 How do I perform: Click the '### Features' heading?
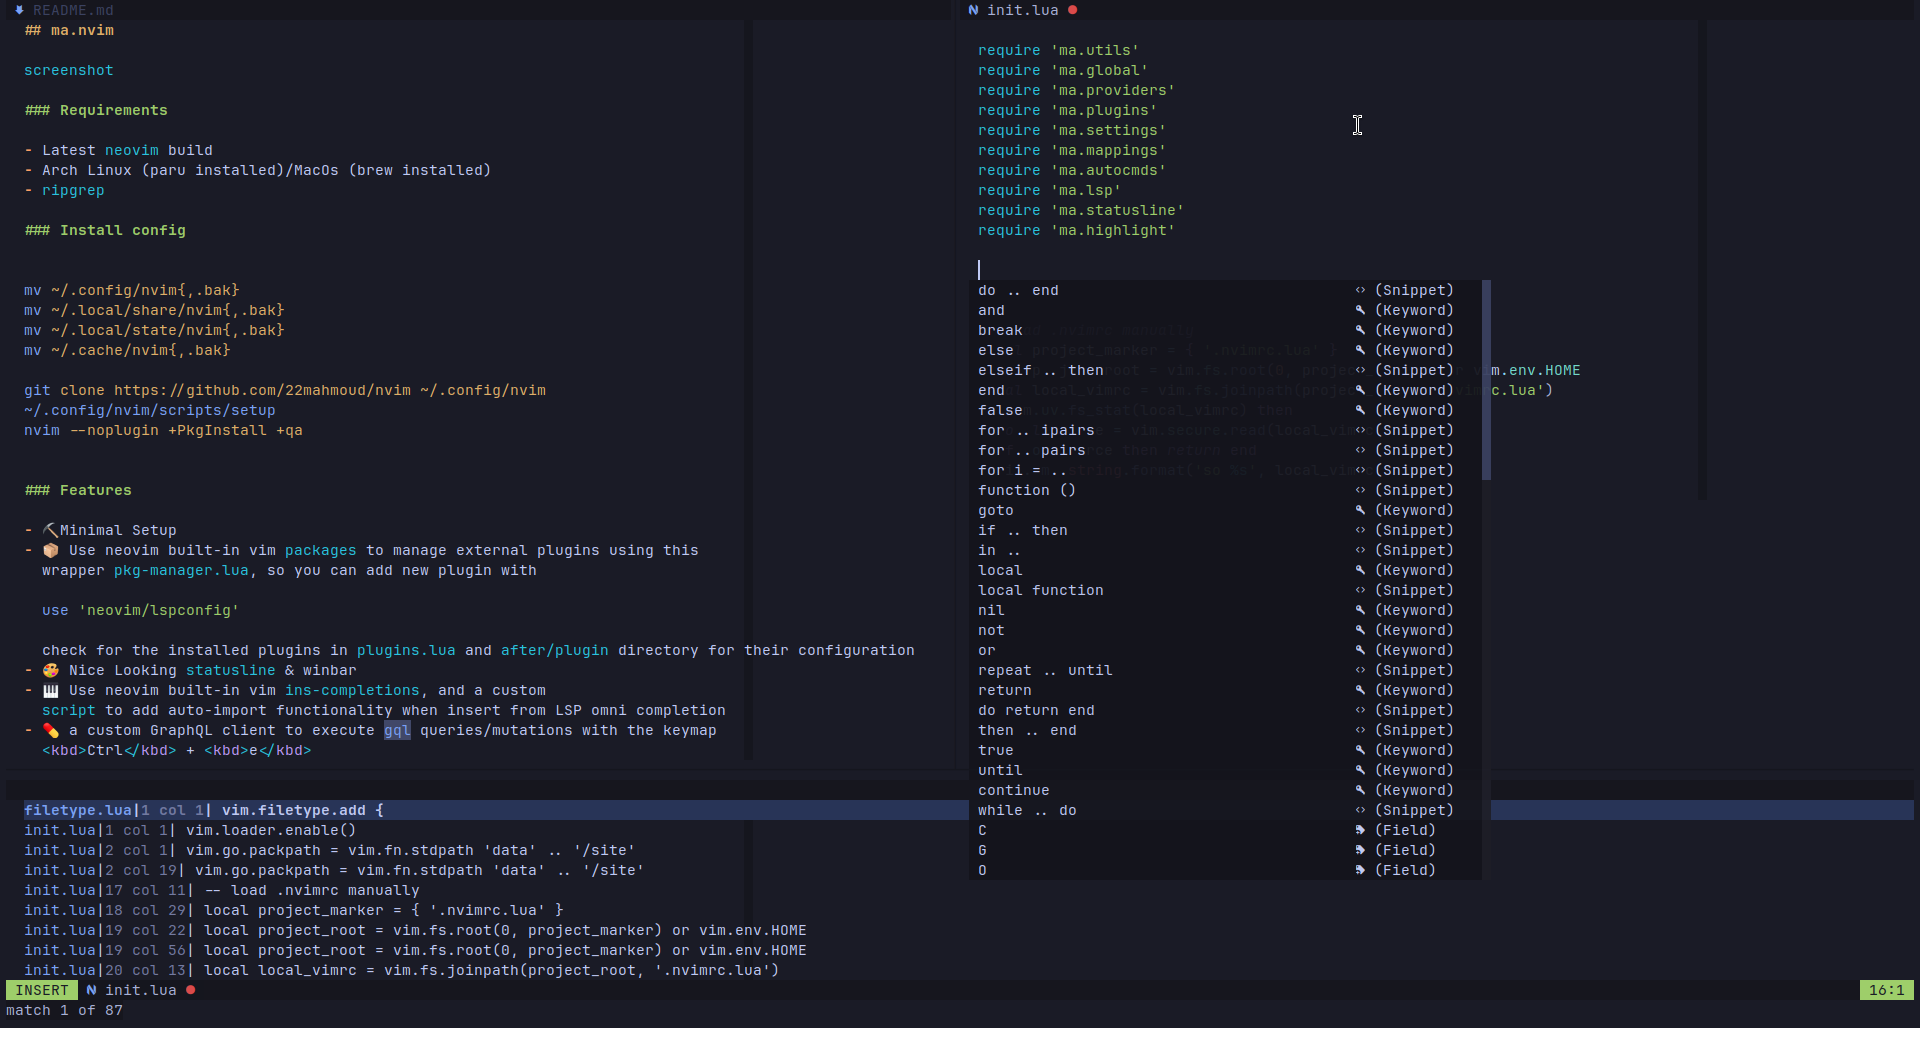[78, 490]
